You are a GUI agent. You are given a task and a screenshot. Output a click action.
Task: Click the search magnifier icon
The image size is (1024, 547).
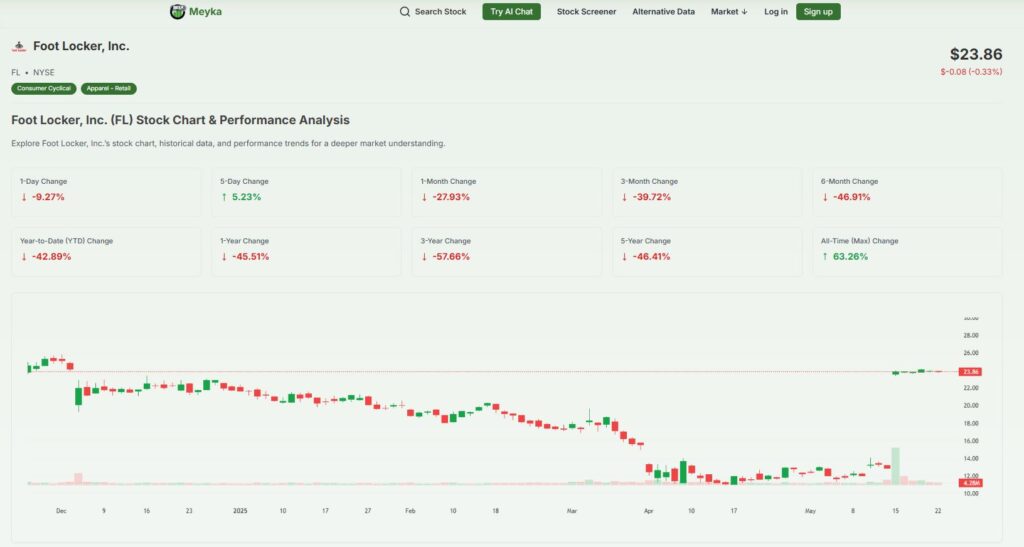[405, 12]
